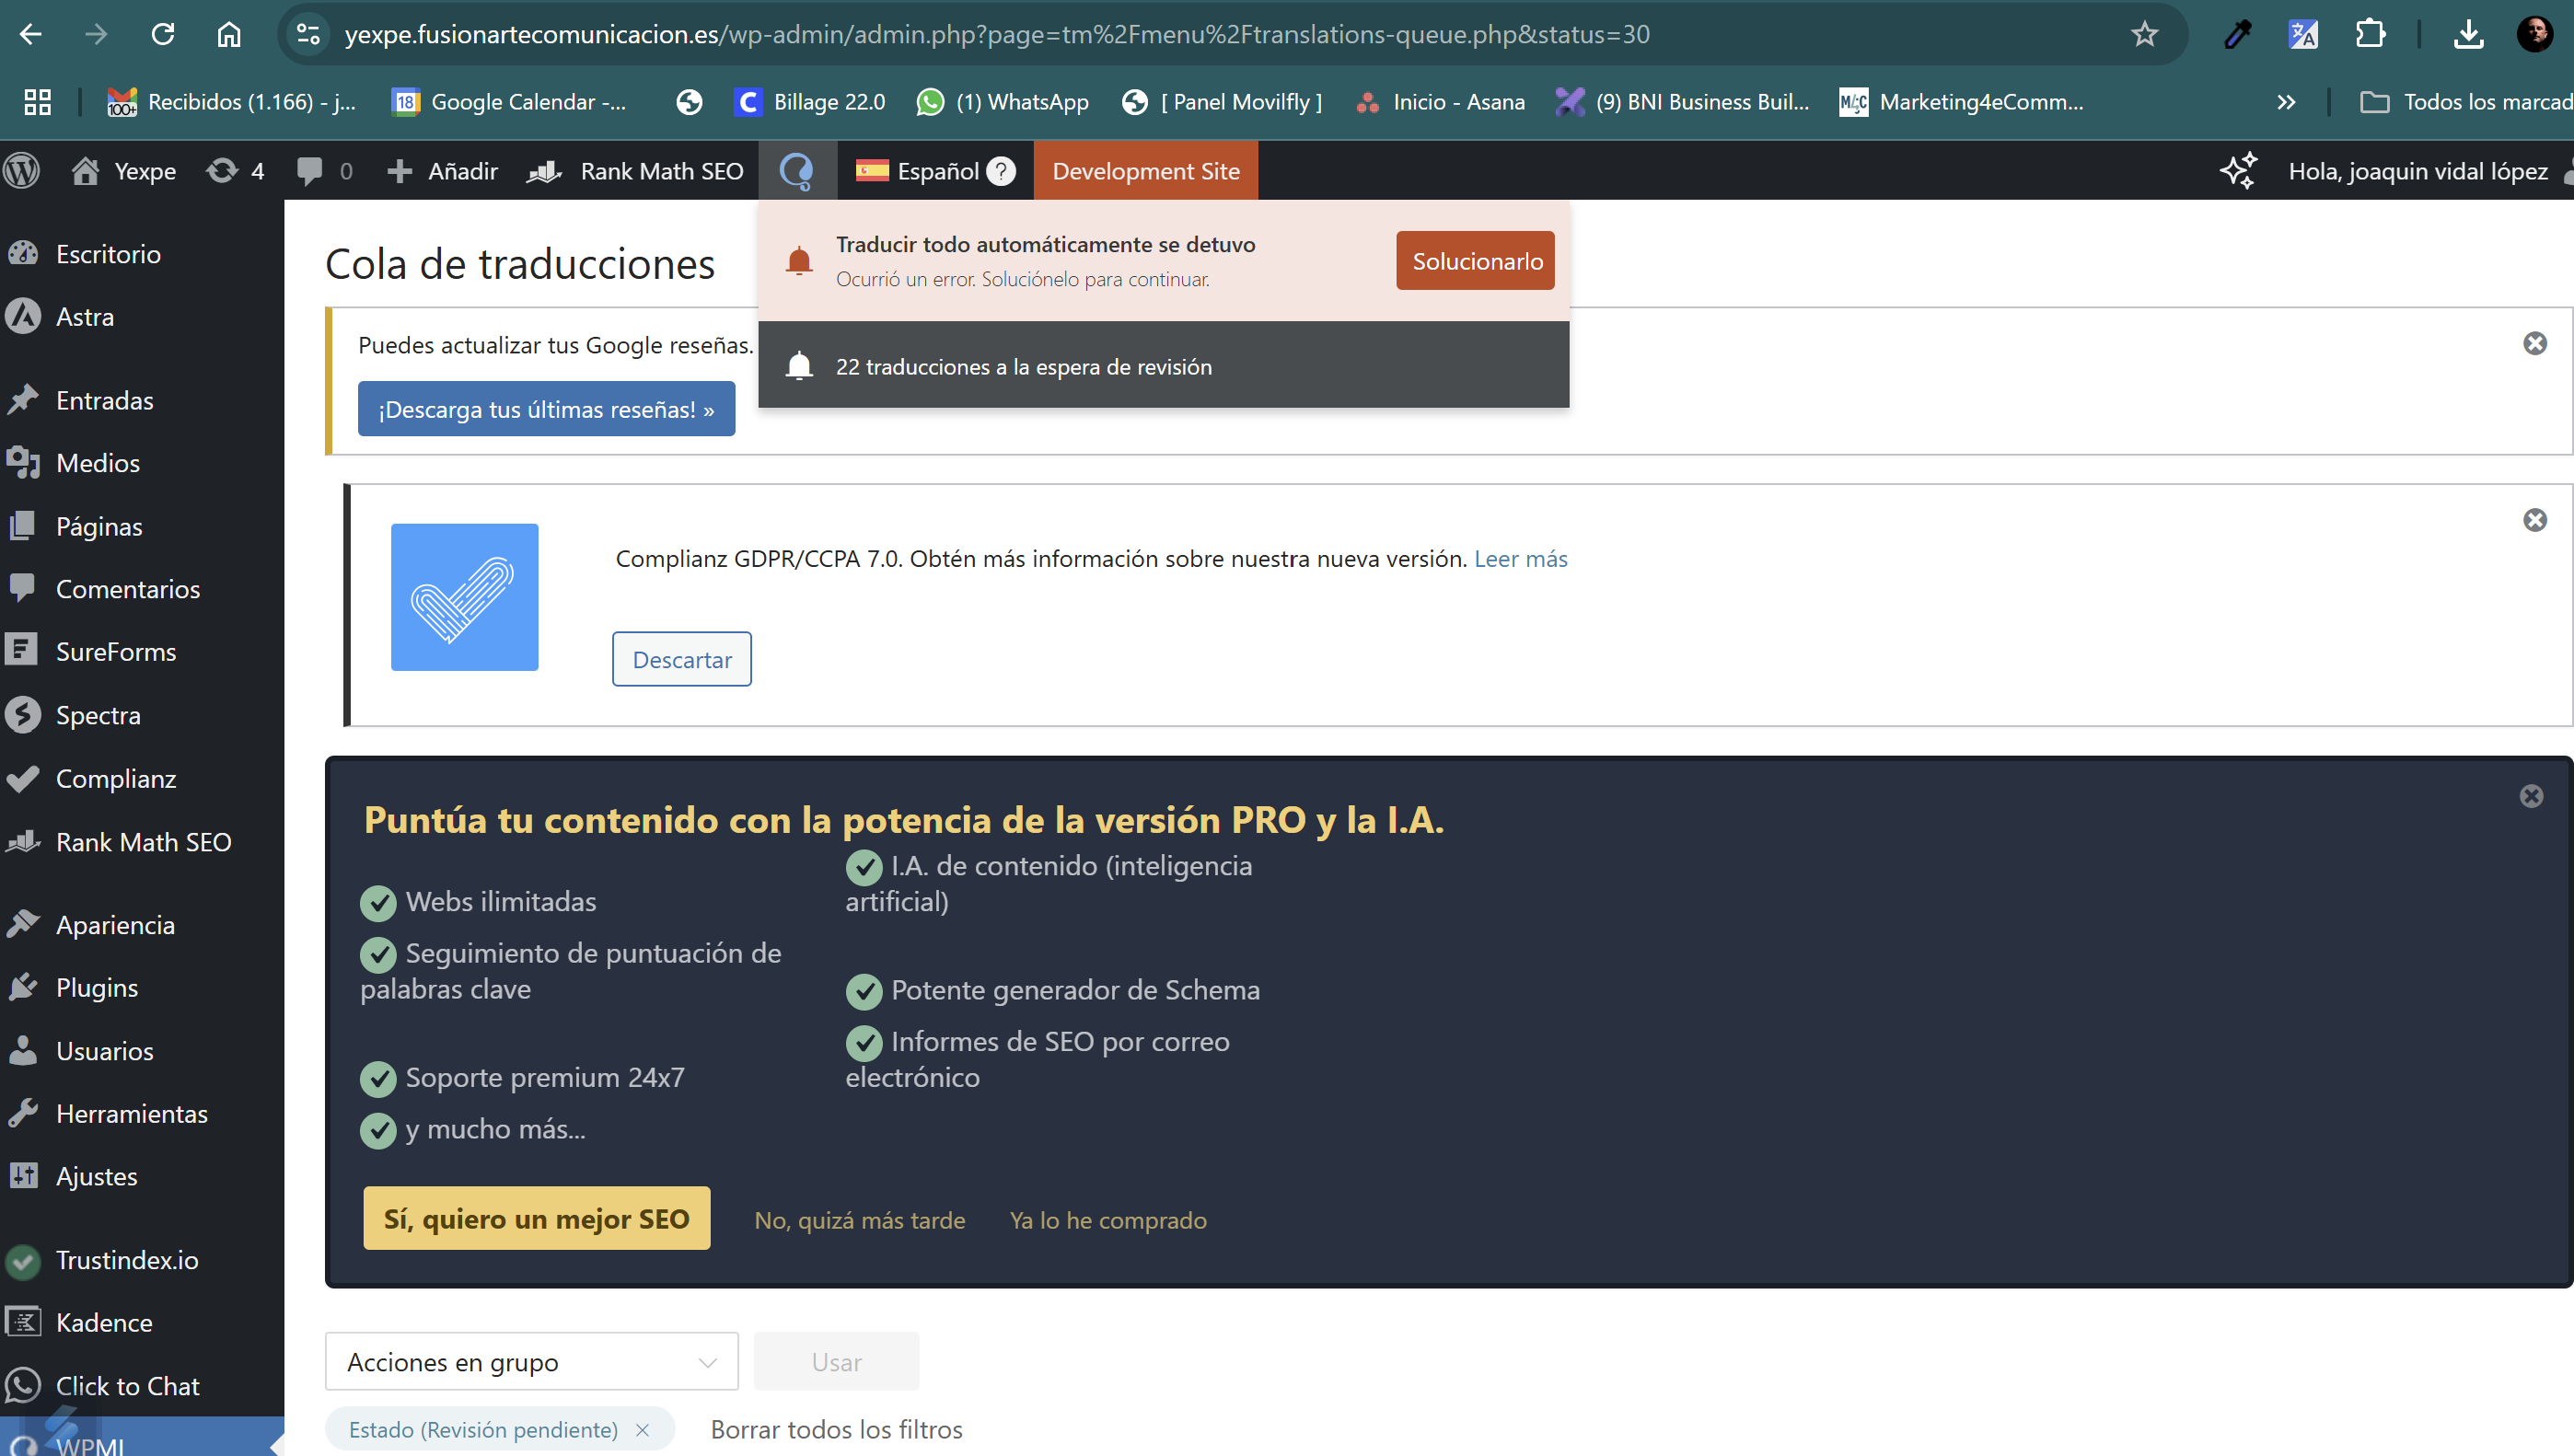This screenshot has height=1456, width=2574.
Task: Click the WPML translation status icon in admin bar
Action: click(796, 171)
